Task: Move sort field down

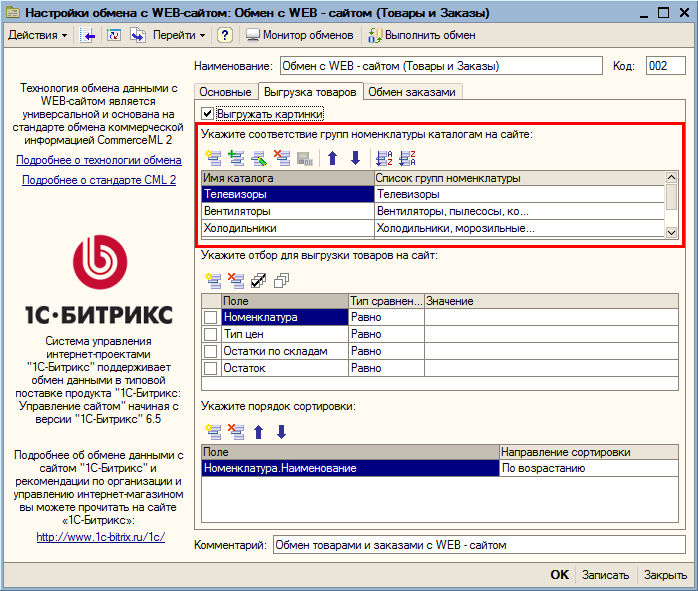Action: [x=281, y=432]
